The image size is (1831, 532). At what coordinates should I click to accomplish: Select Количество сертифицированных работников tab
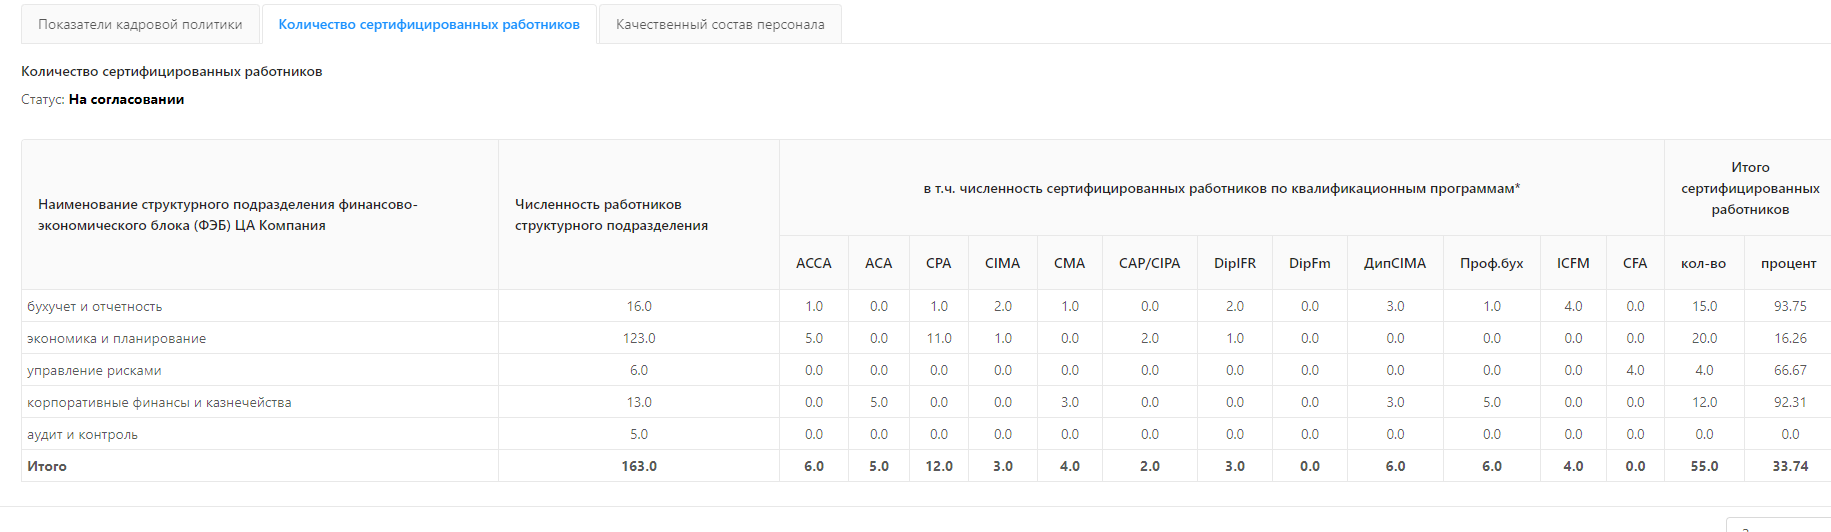(x=429, y=24)
